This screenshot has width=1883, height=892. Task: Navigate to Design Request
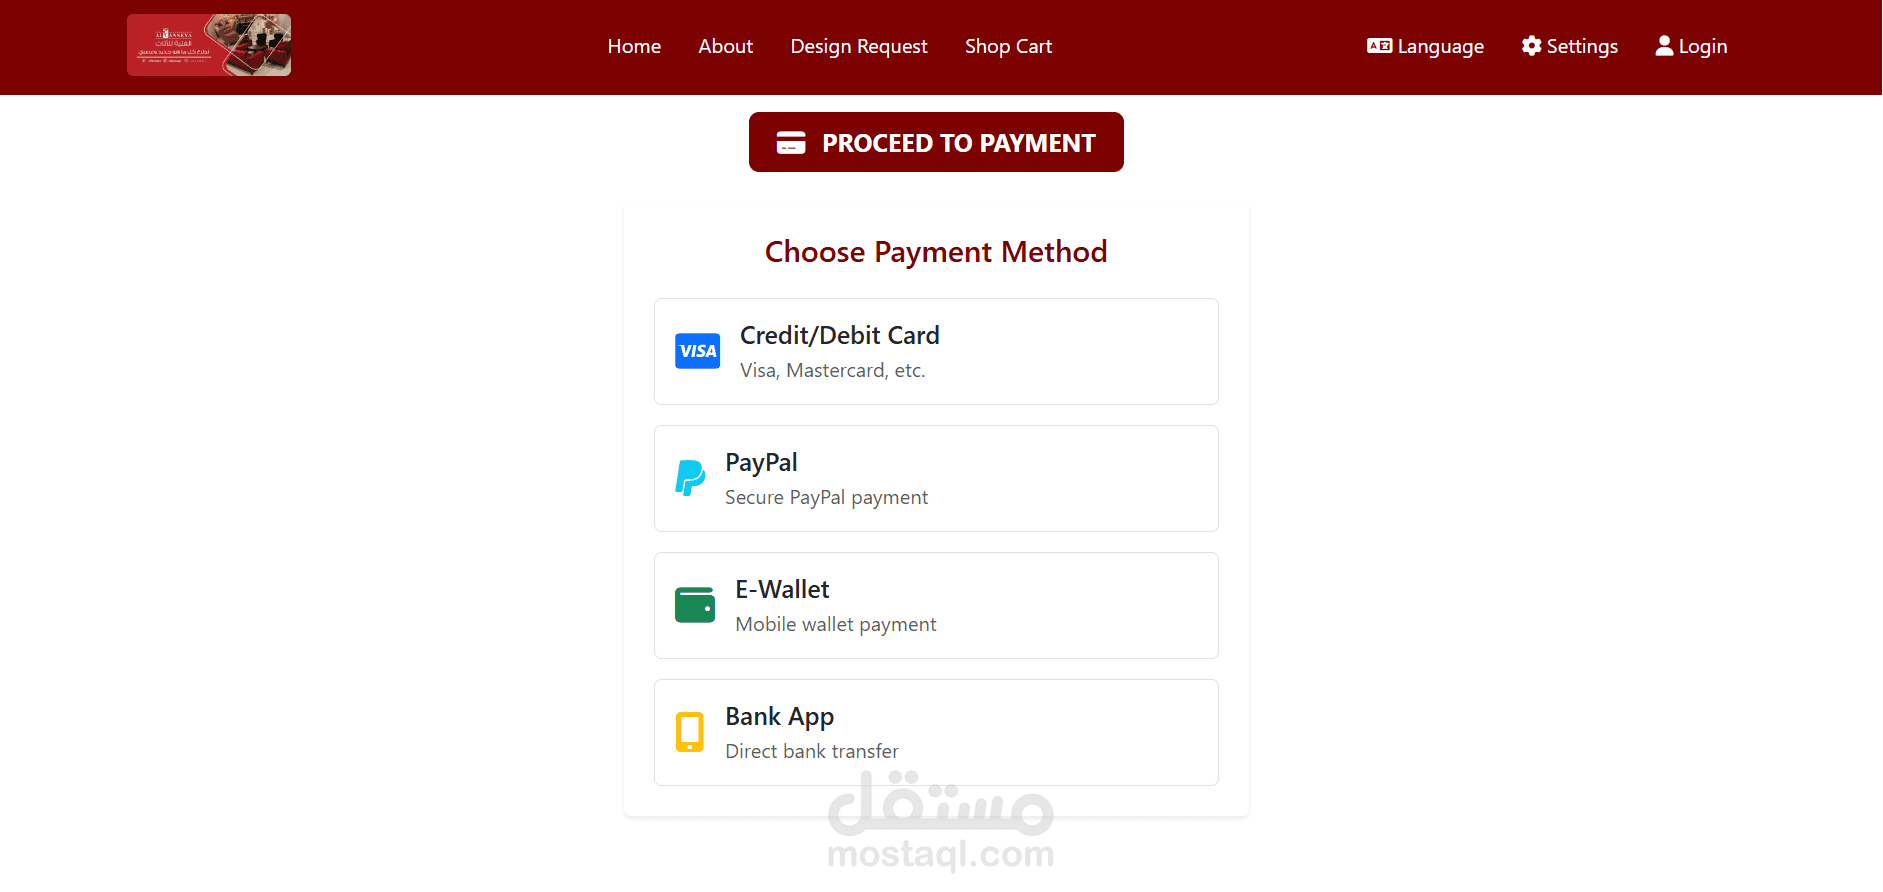[859, 46]
